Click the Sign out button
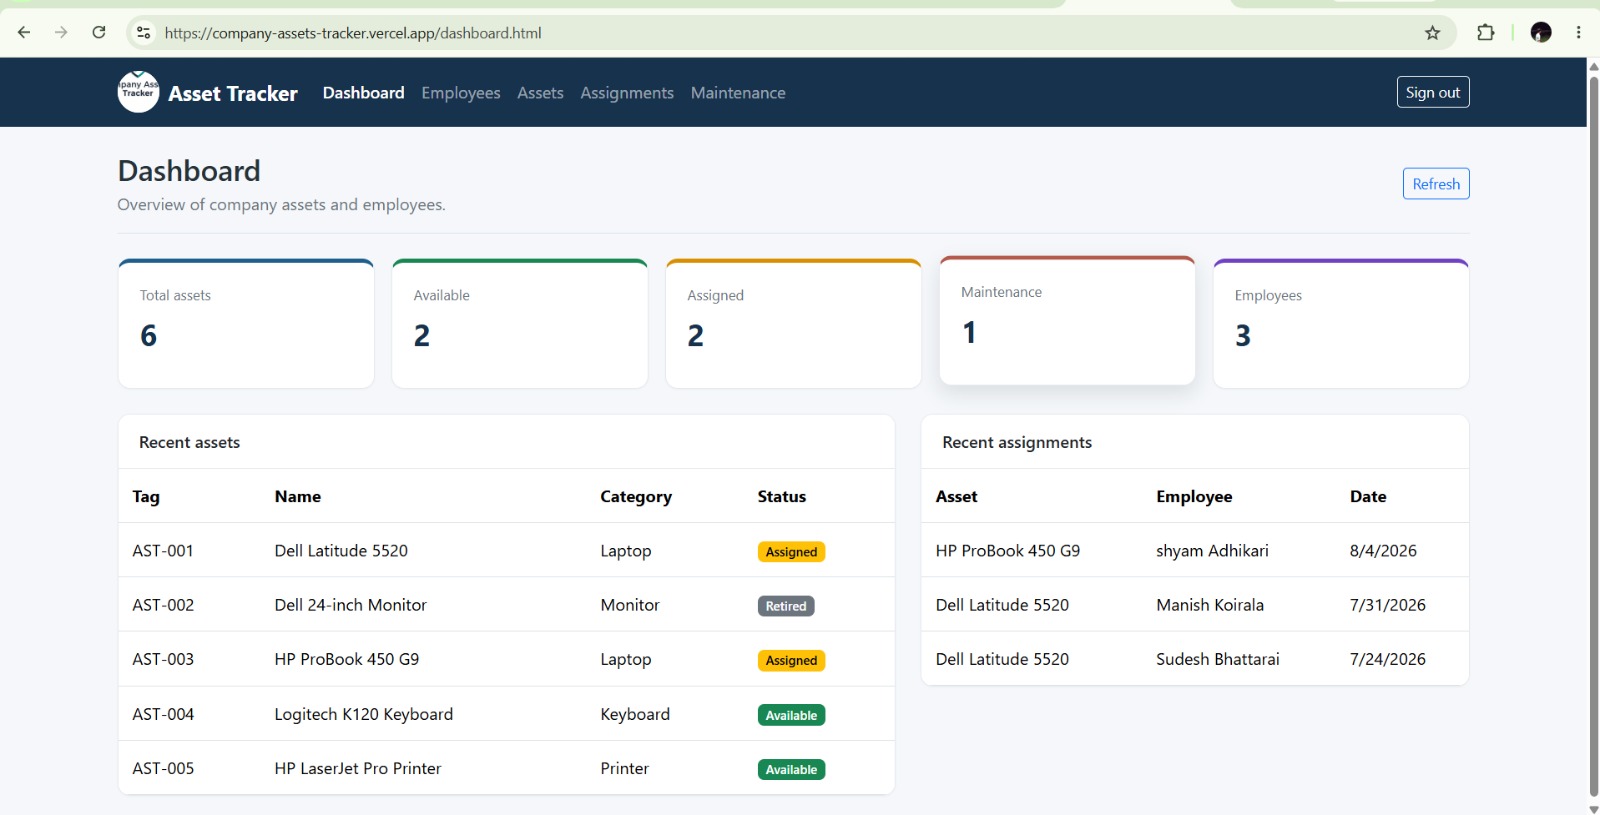This screenshot has width=1600, height=815. tap(1433, 92)
